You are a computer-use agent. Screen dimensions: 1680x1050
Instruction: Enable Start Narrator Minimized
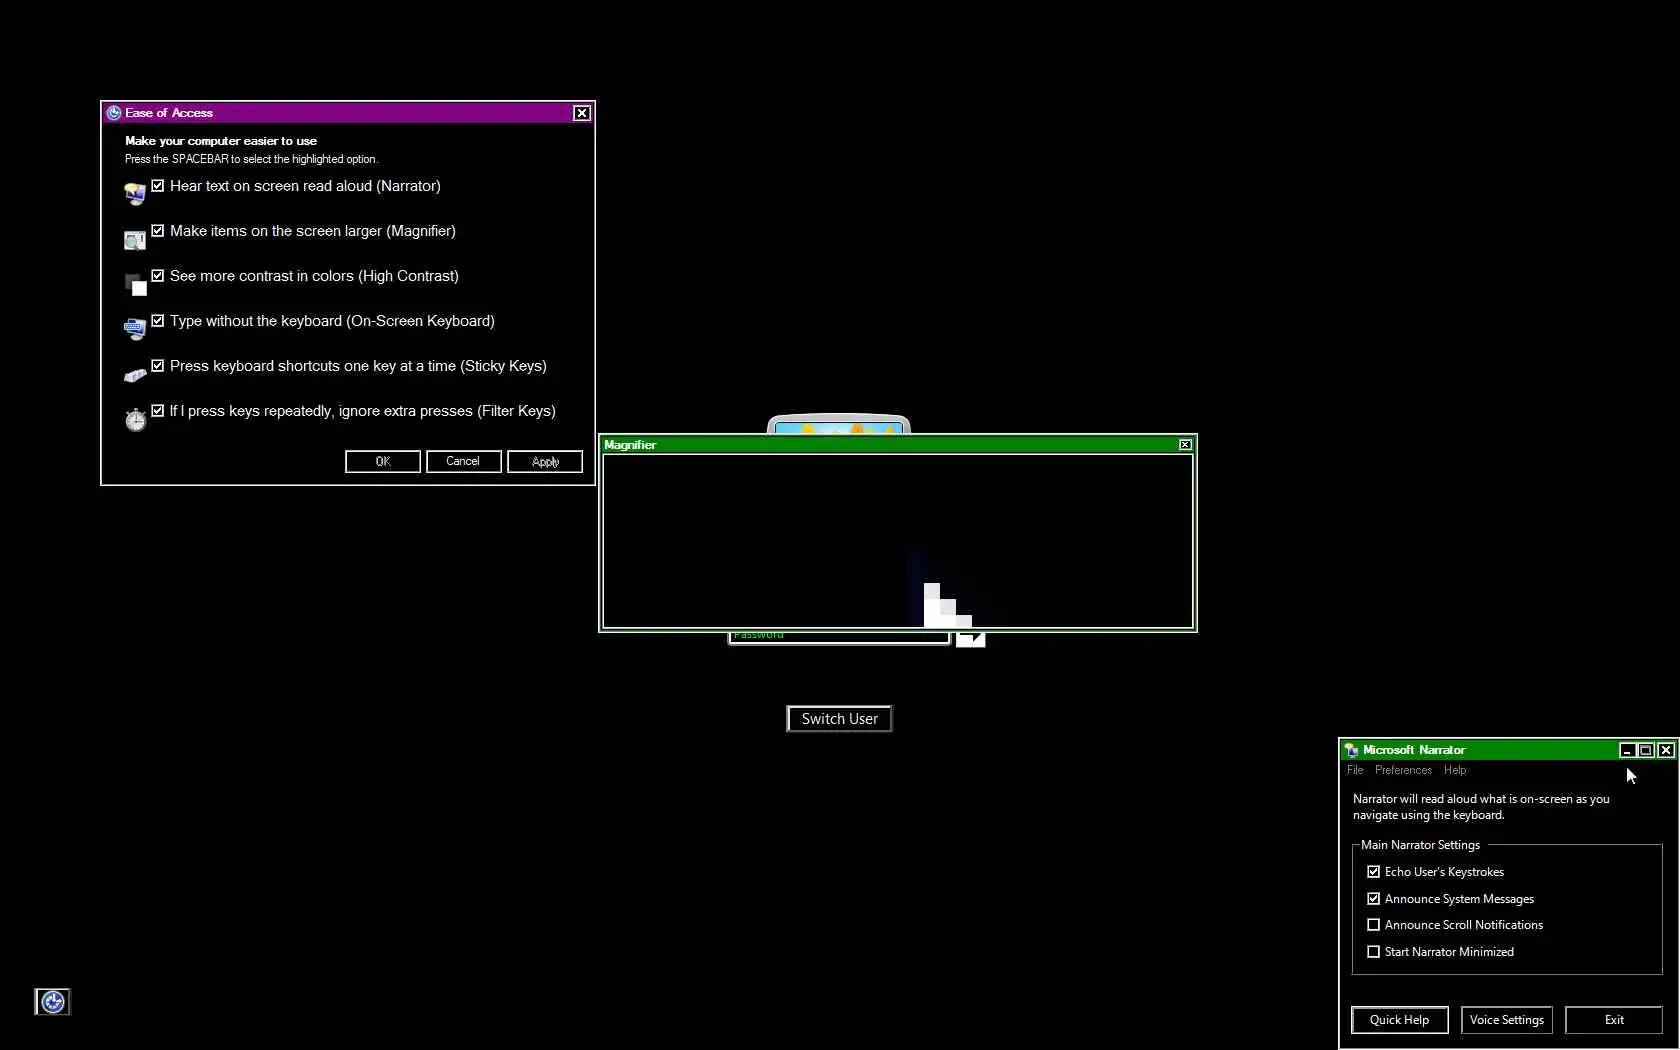(x=1374, y=952)
